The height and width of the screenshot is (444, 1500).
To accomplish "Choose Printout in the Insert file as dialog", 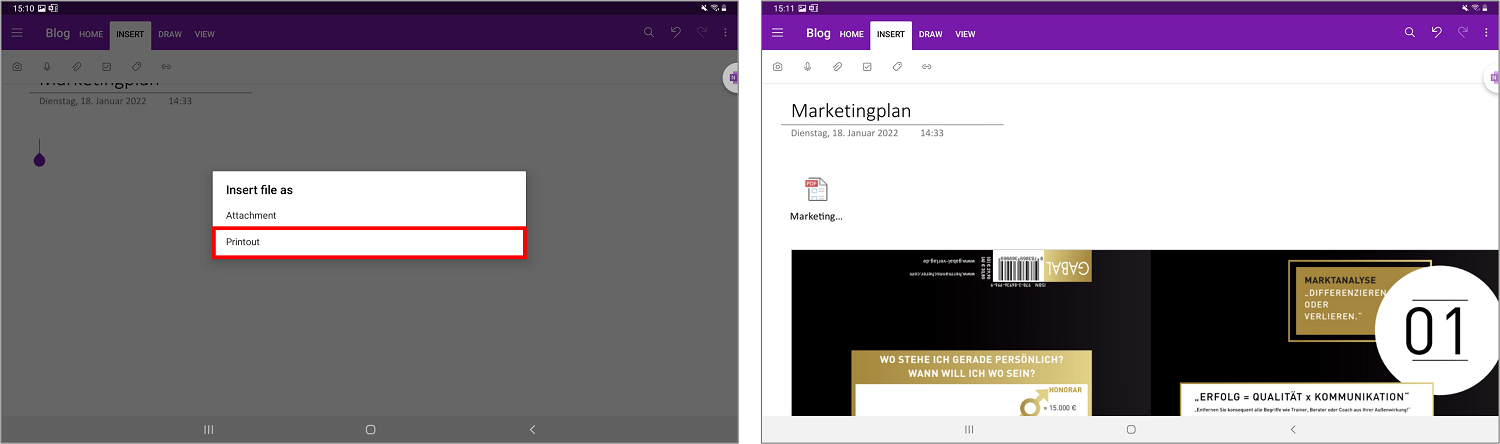I will (369, 242).
